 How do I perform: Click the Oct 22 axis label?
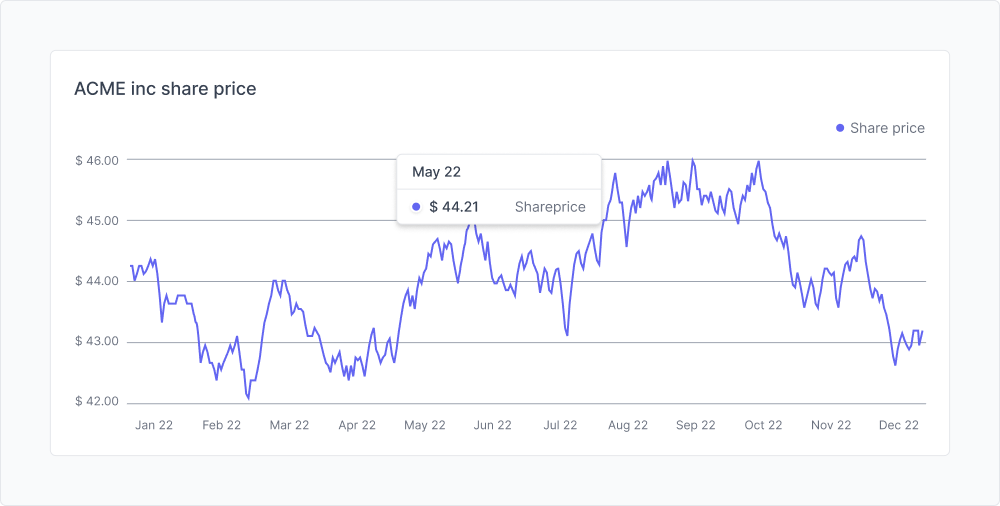[x=763, y=425]
